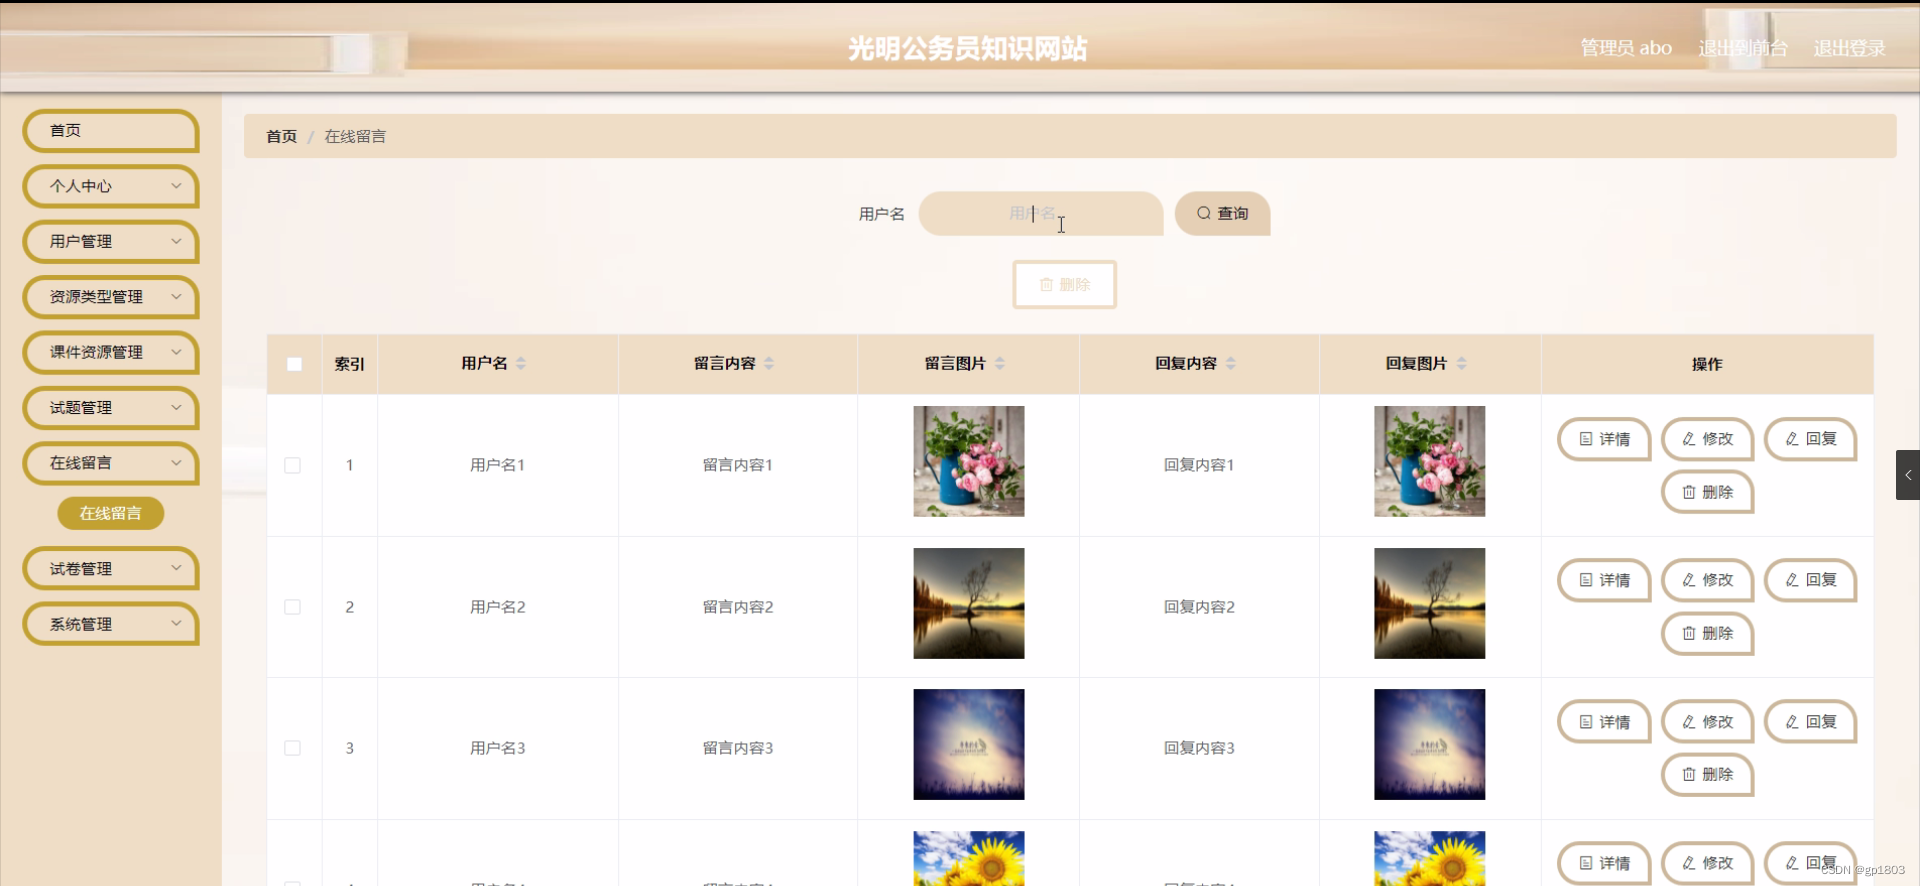Image resolution: width=1920 pixels, height=886 pixels.
Task: Open the sunset 回复图片 thumbnail in row 2
Action: tap(1430, 603)
